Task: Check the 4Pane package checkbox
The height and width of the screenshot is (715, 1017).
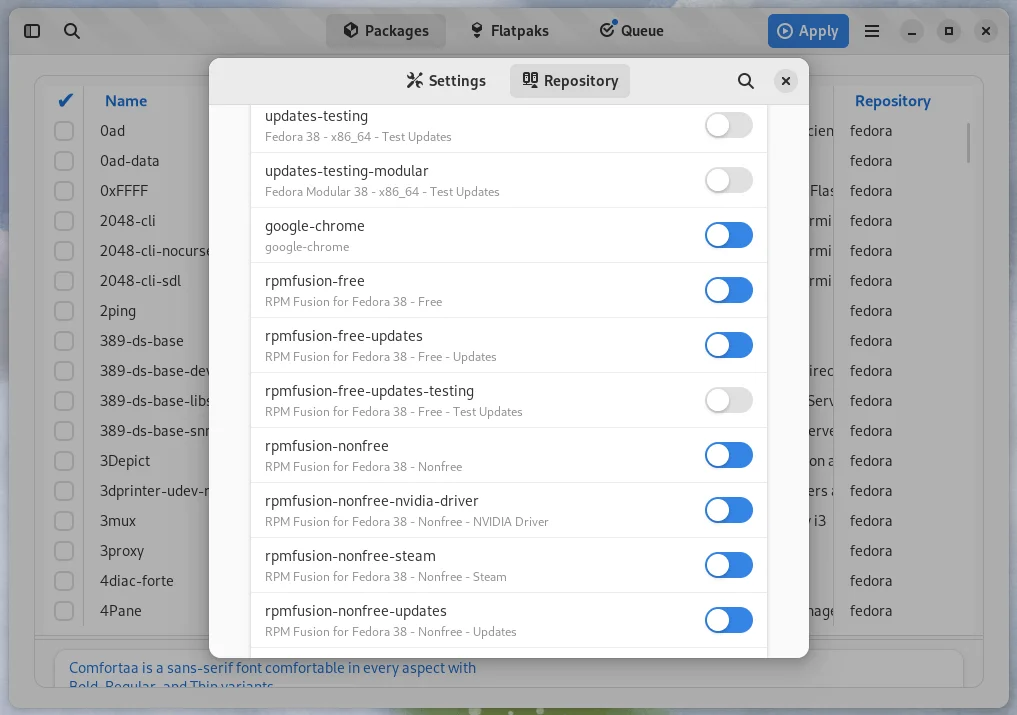Action: (x=64, y=611)
